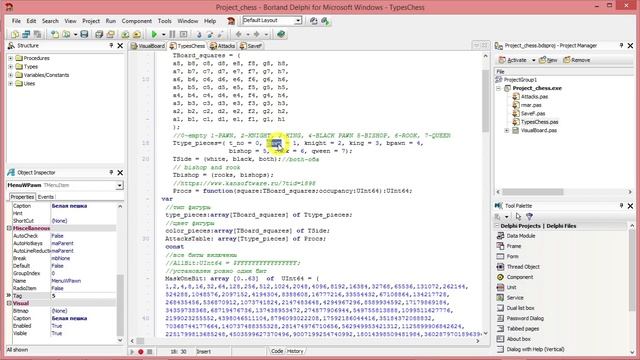Click the record macro red dot below editor
Screen dimensions: 640x360
tap(141, 351)
